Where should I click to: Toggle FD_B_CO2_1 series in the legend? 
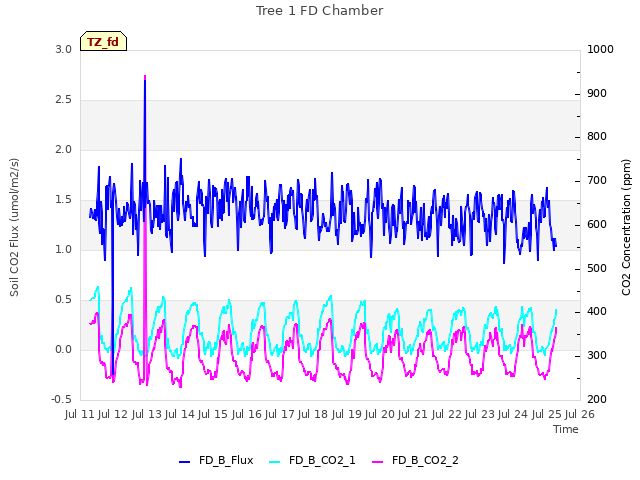(x=312, y=460)
